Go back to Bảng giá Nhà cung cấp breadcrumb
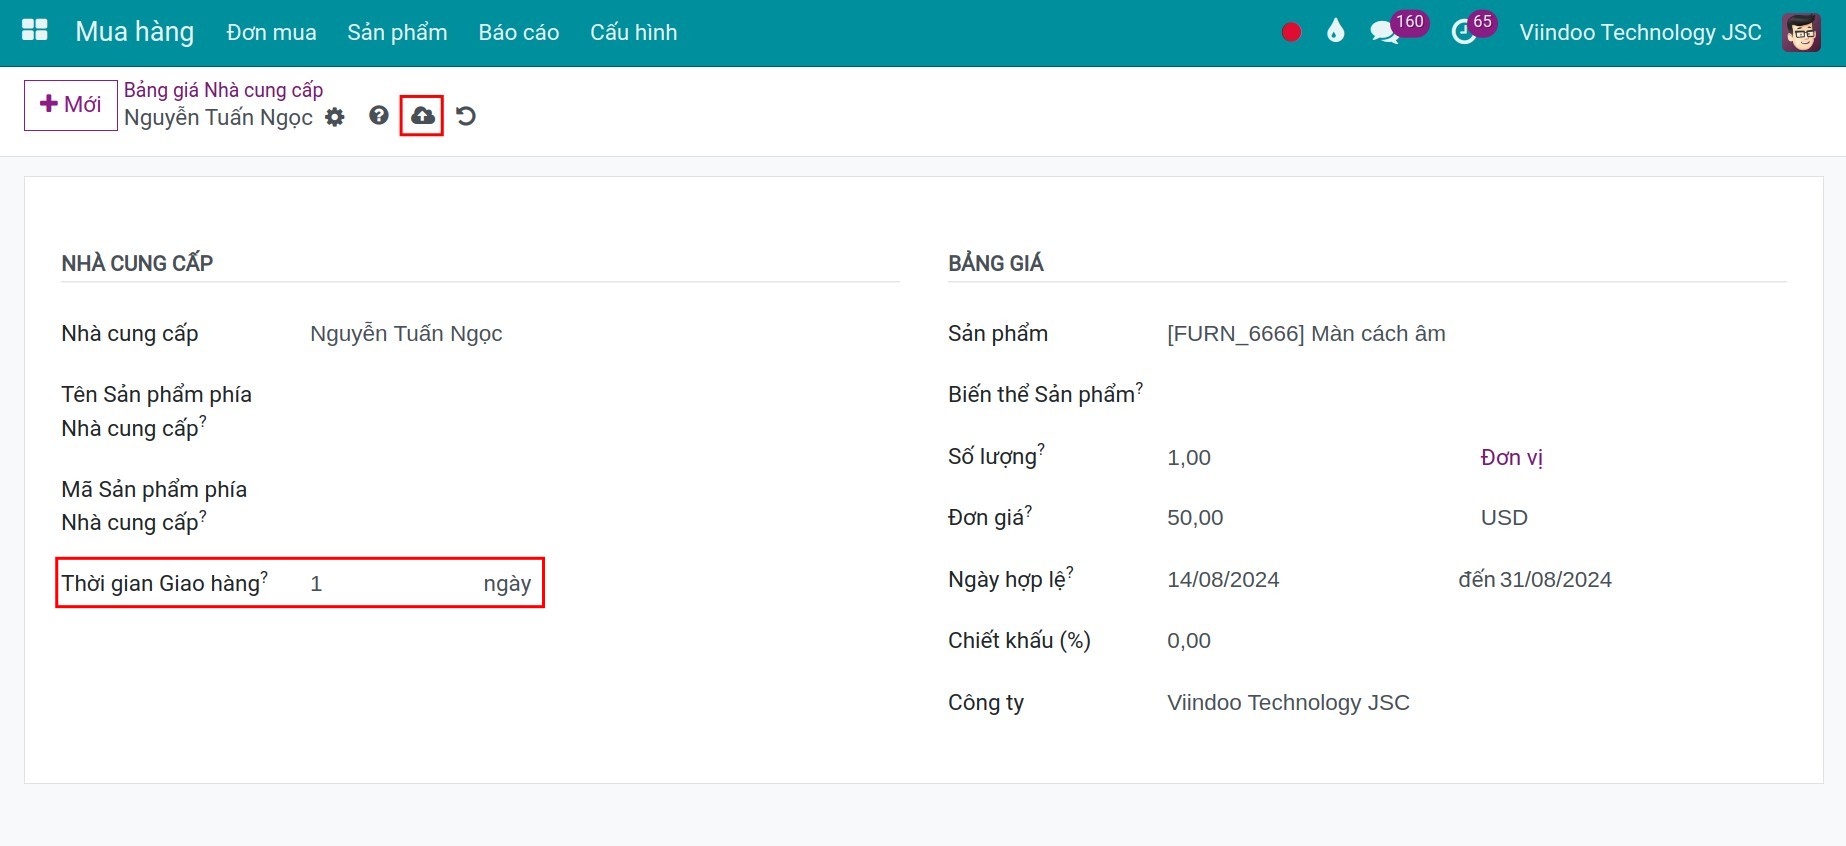The image size is (1846, 846). coord(223,90)
